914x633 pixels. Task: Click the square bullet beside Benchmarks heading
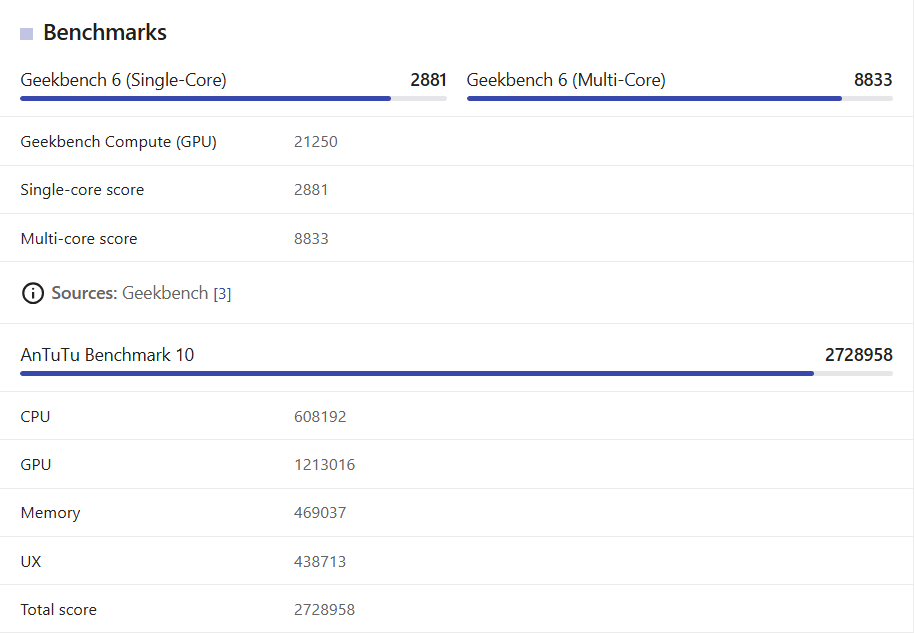coord(26,34)
